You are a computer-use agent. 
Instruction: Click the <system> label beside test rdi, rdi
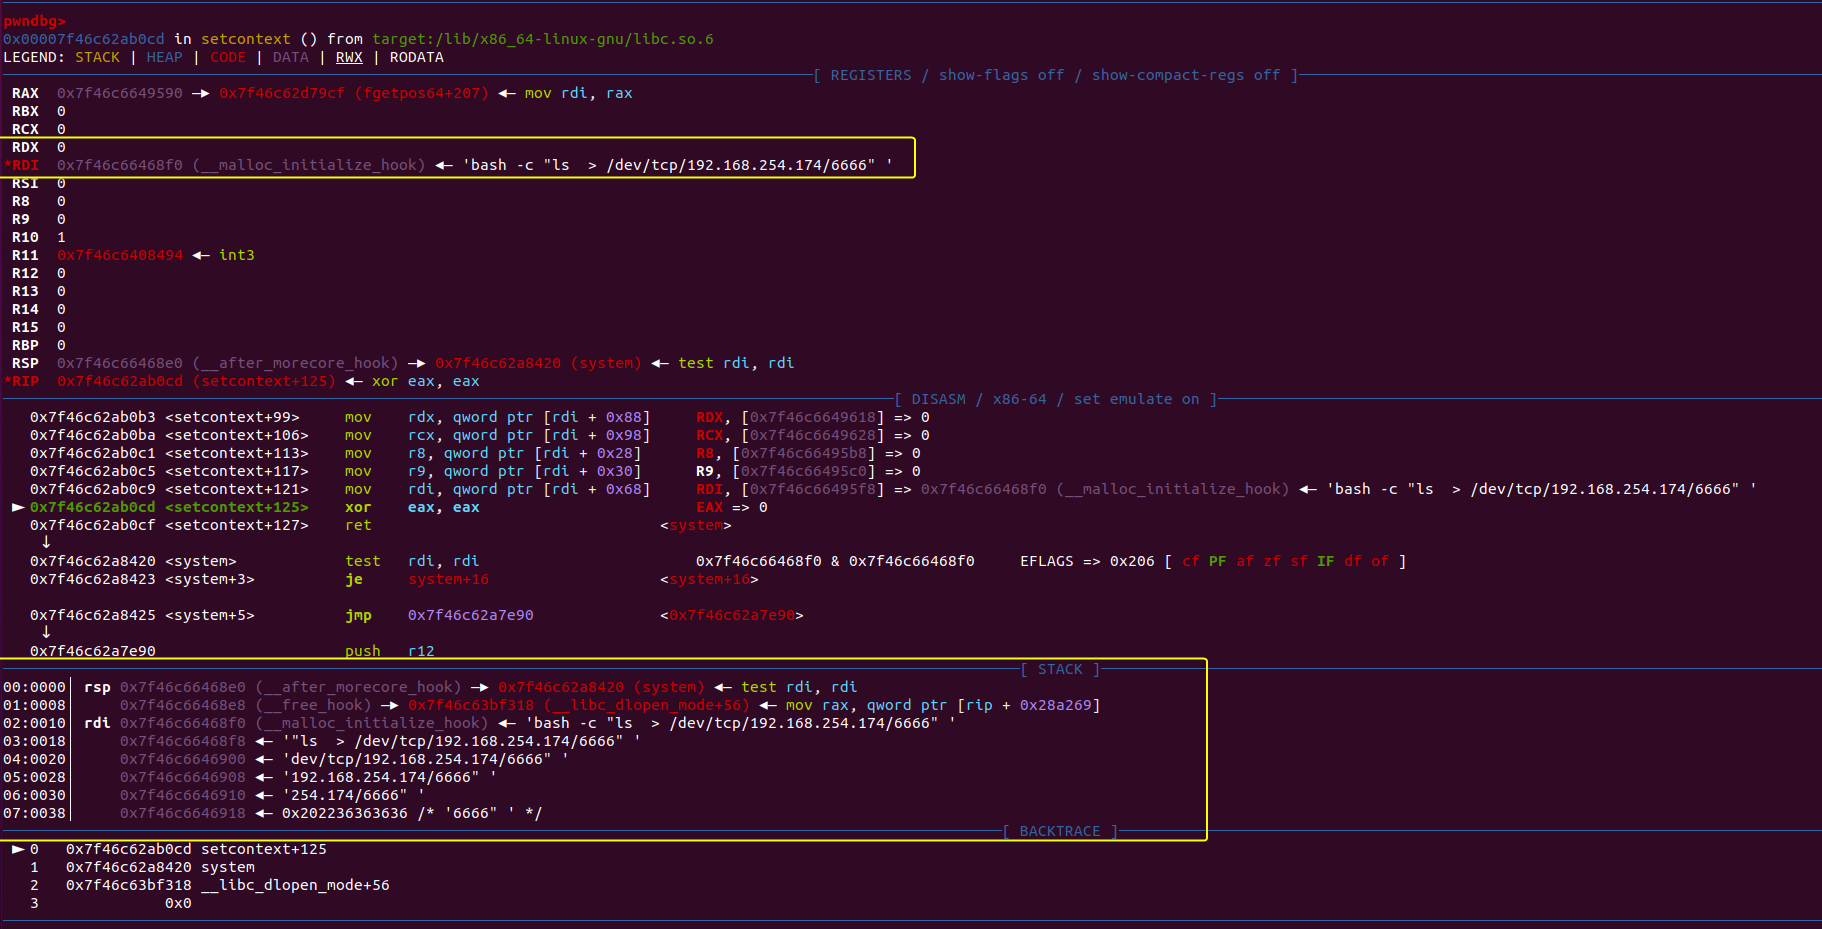coord(201,561)
